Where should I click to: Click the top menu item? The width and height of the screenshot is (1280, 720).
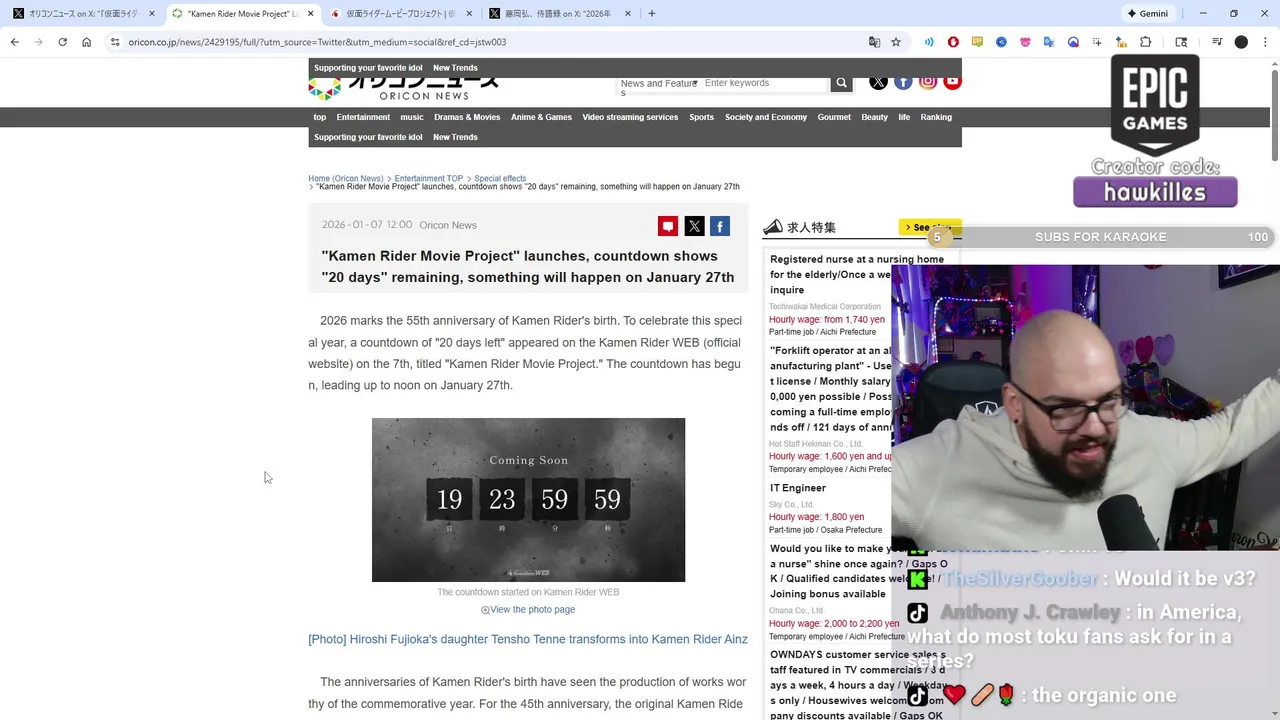(x=320, y=117)
